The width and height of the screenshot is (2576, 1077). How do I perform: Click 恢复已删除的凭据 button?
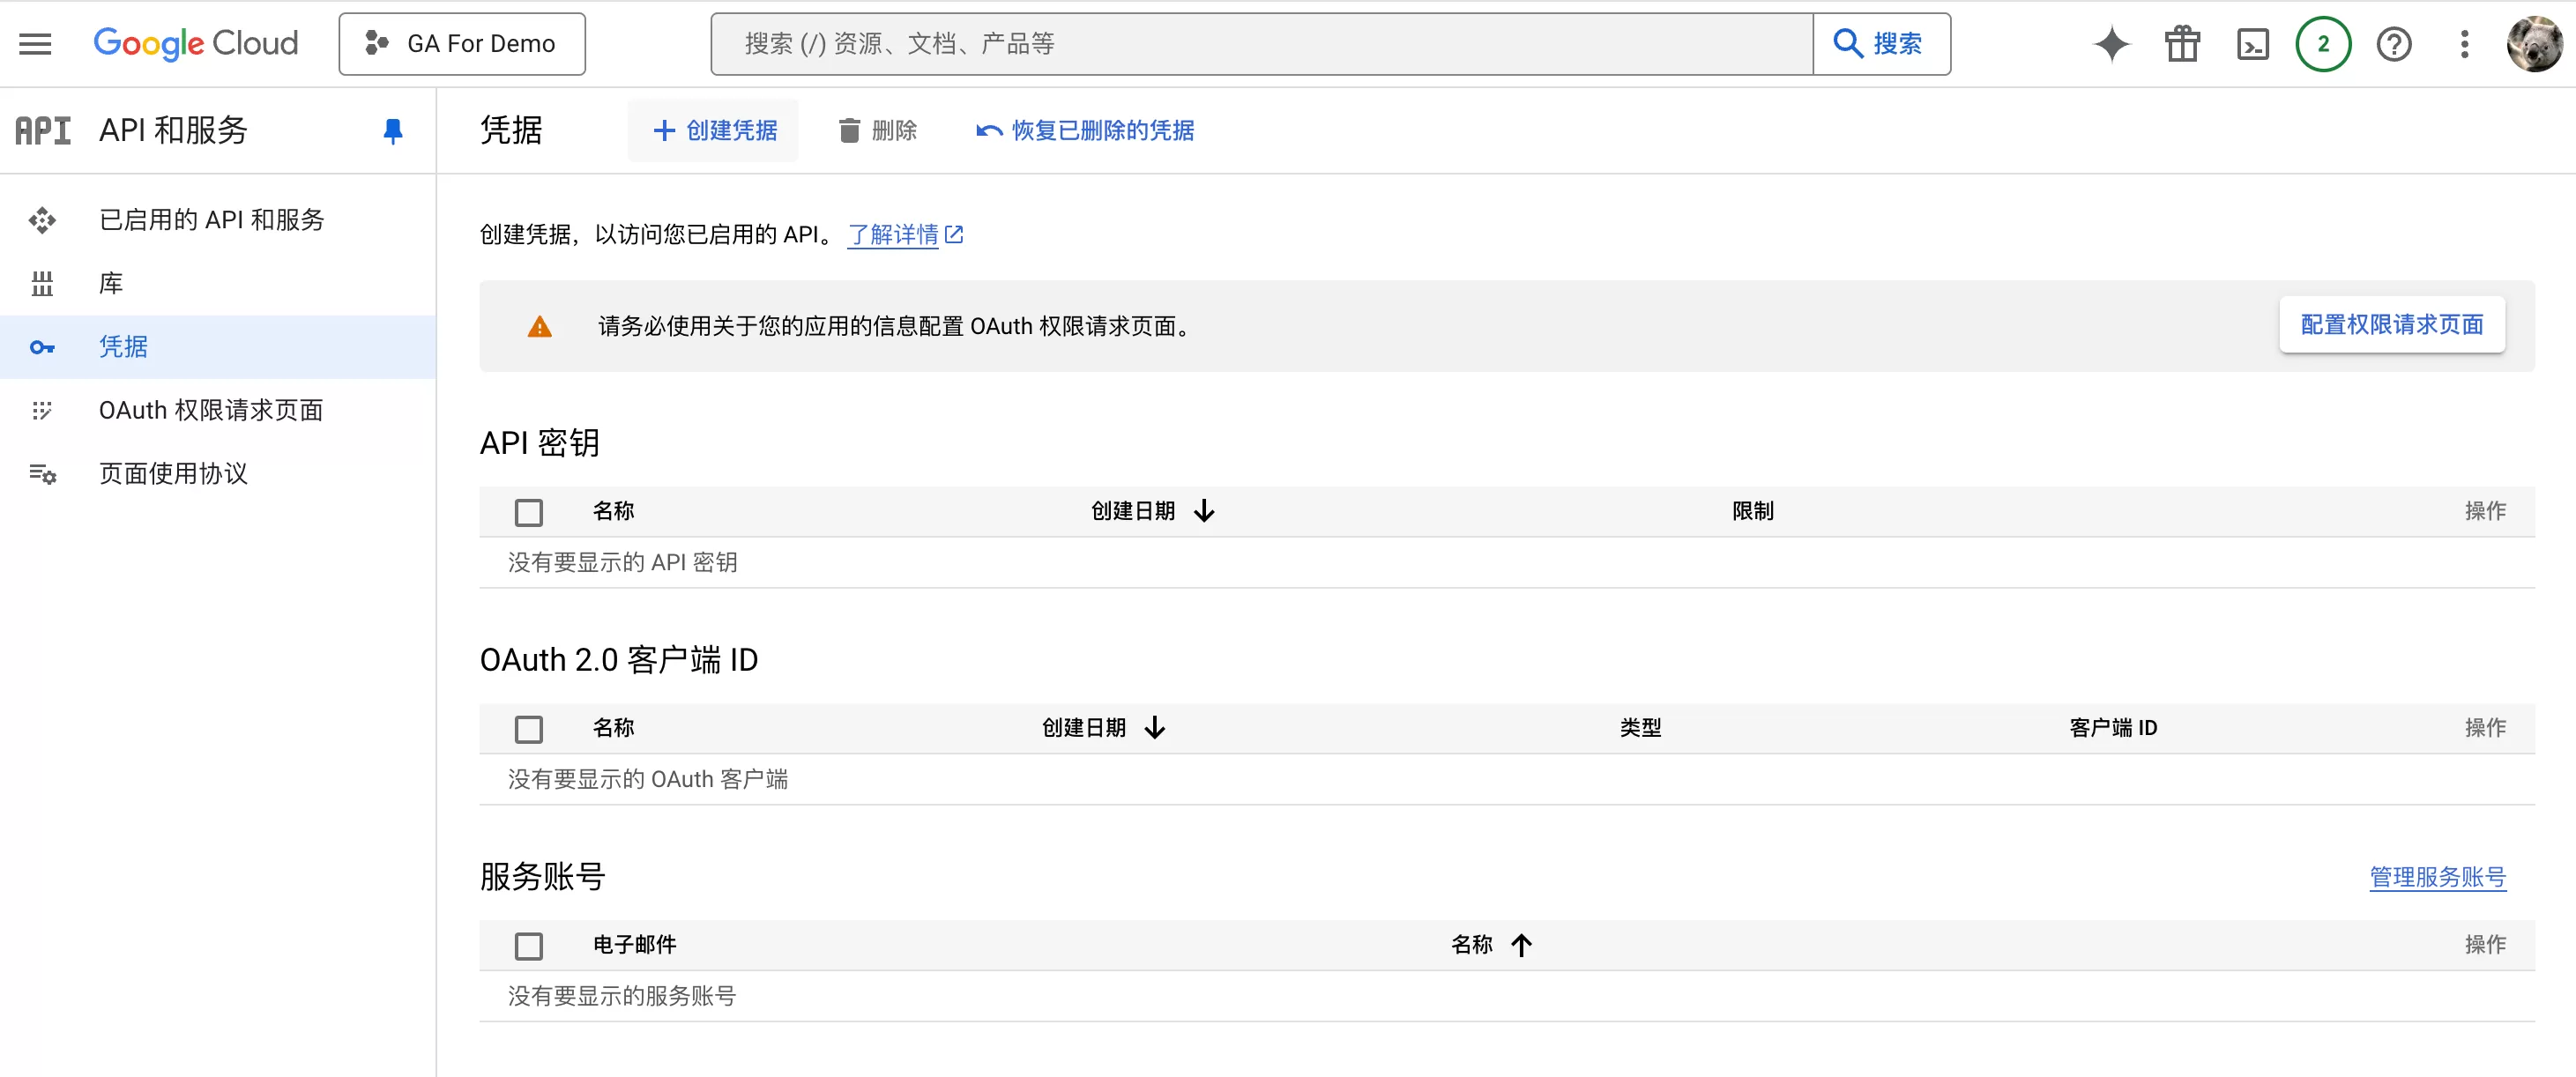[x=1085, y=131]
